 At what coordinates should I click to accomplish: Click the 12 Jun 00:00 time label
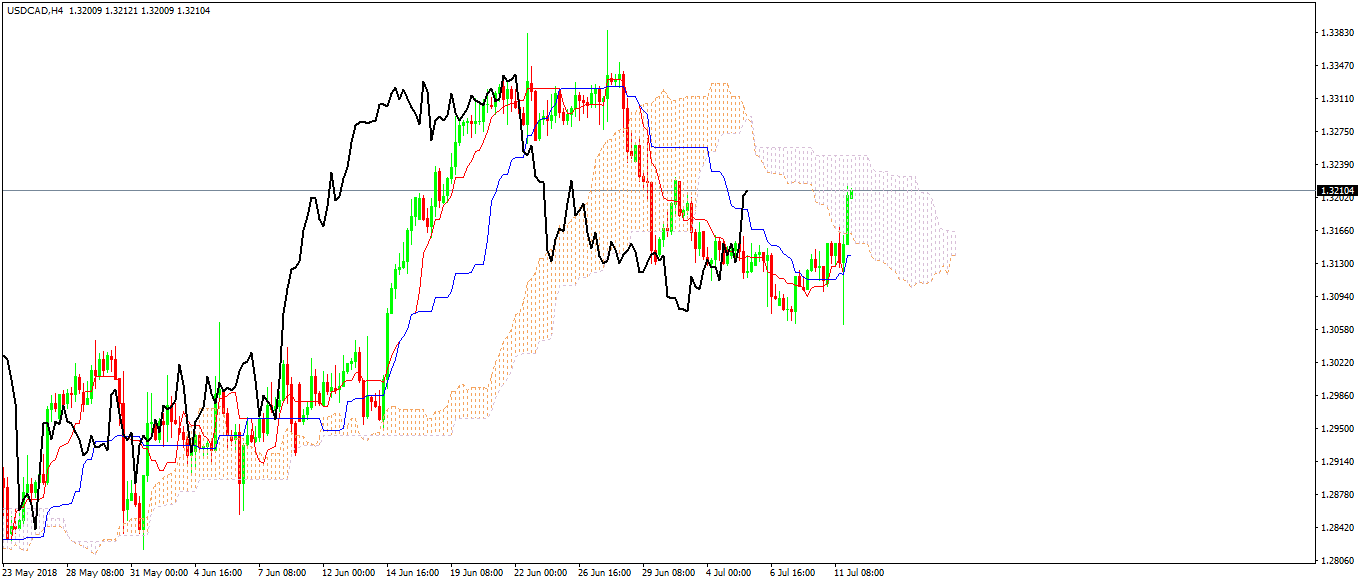(349, 574)
